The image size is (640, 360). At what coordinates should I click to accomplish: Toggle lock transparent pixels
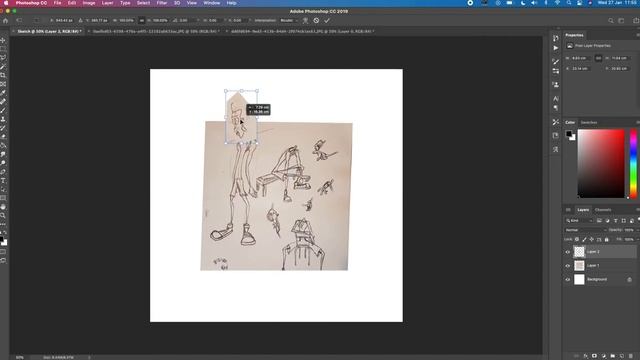pyautogui.click(x=577, y=240)
